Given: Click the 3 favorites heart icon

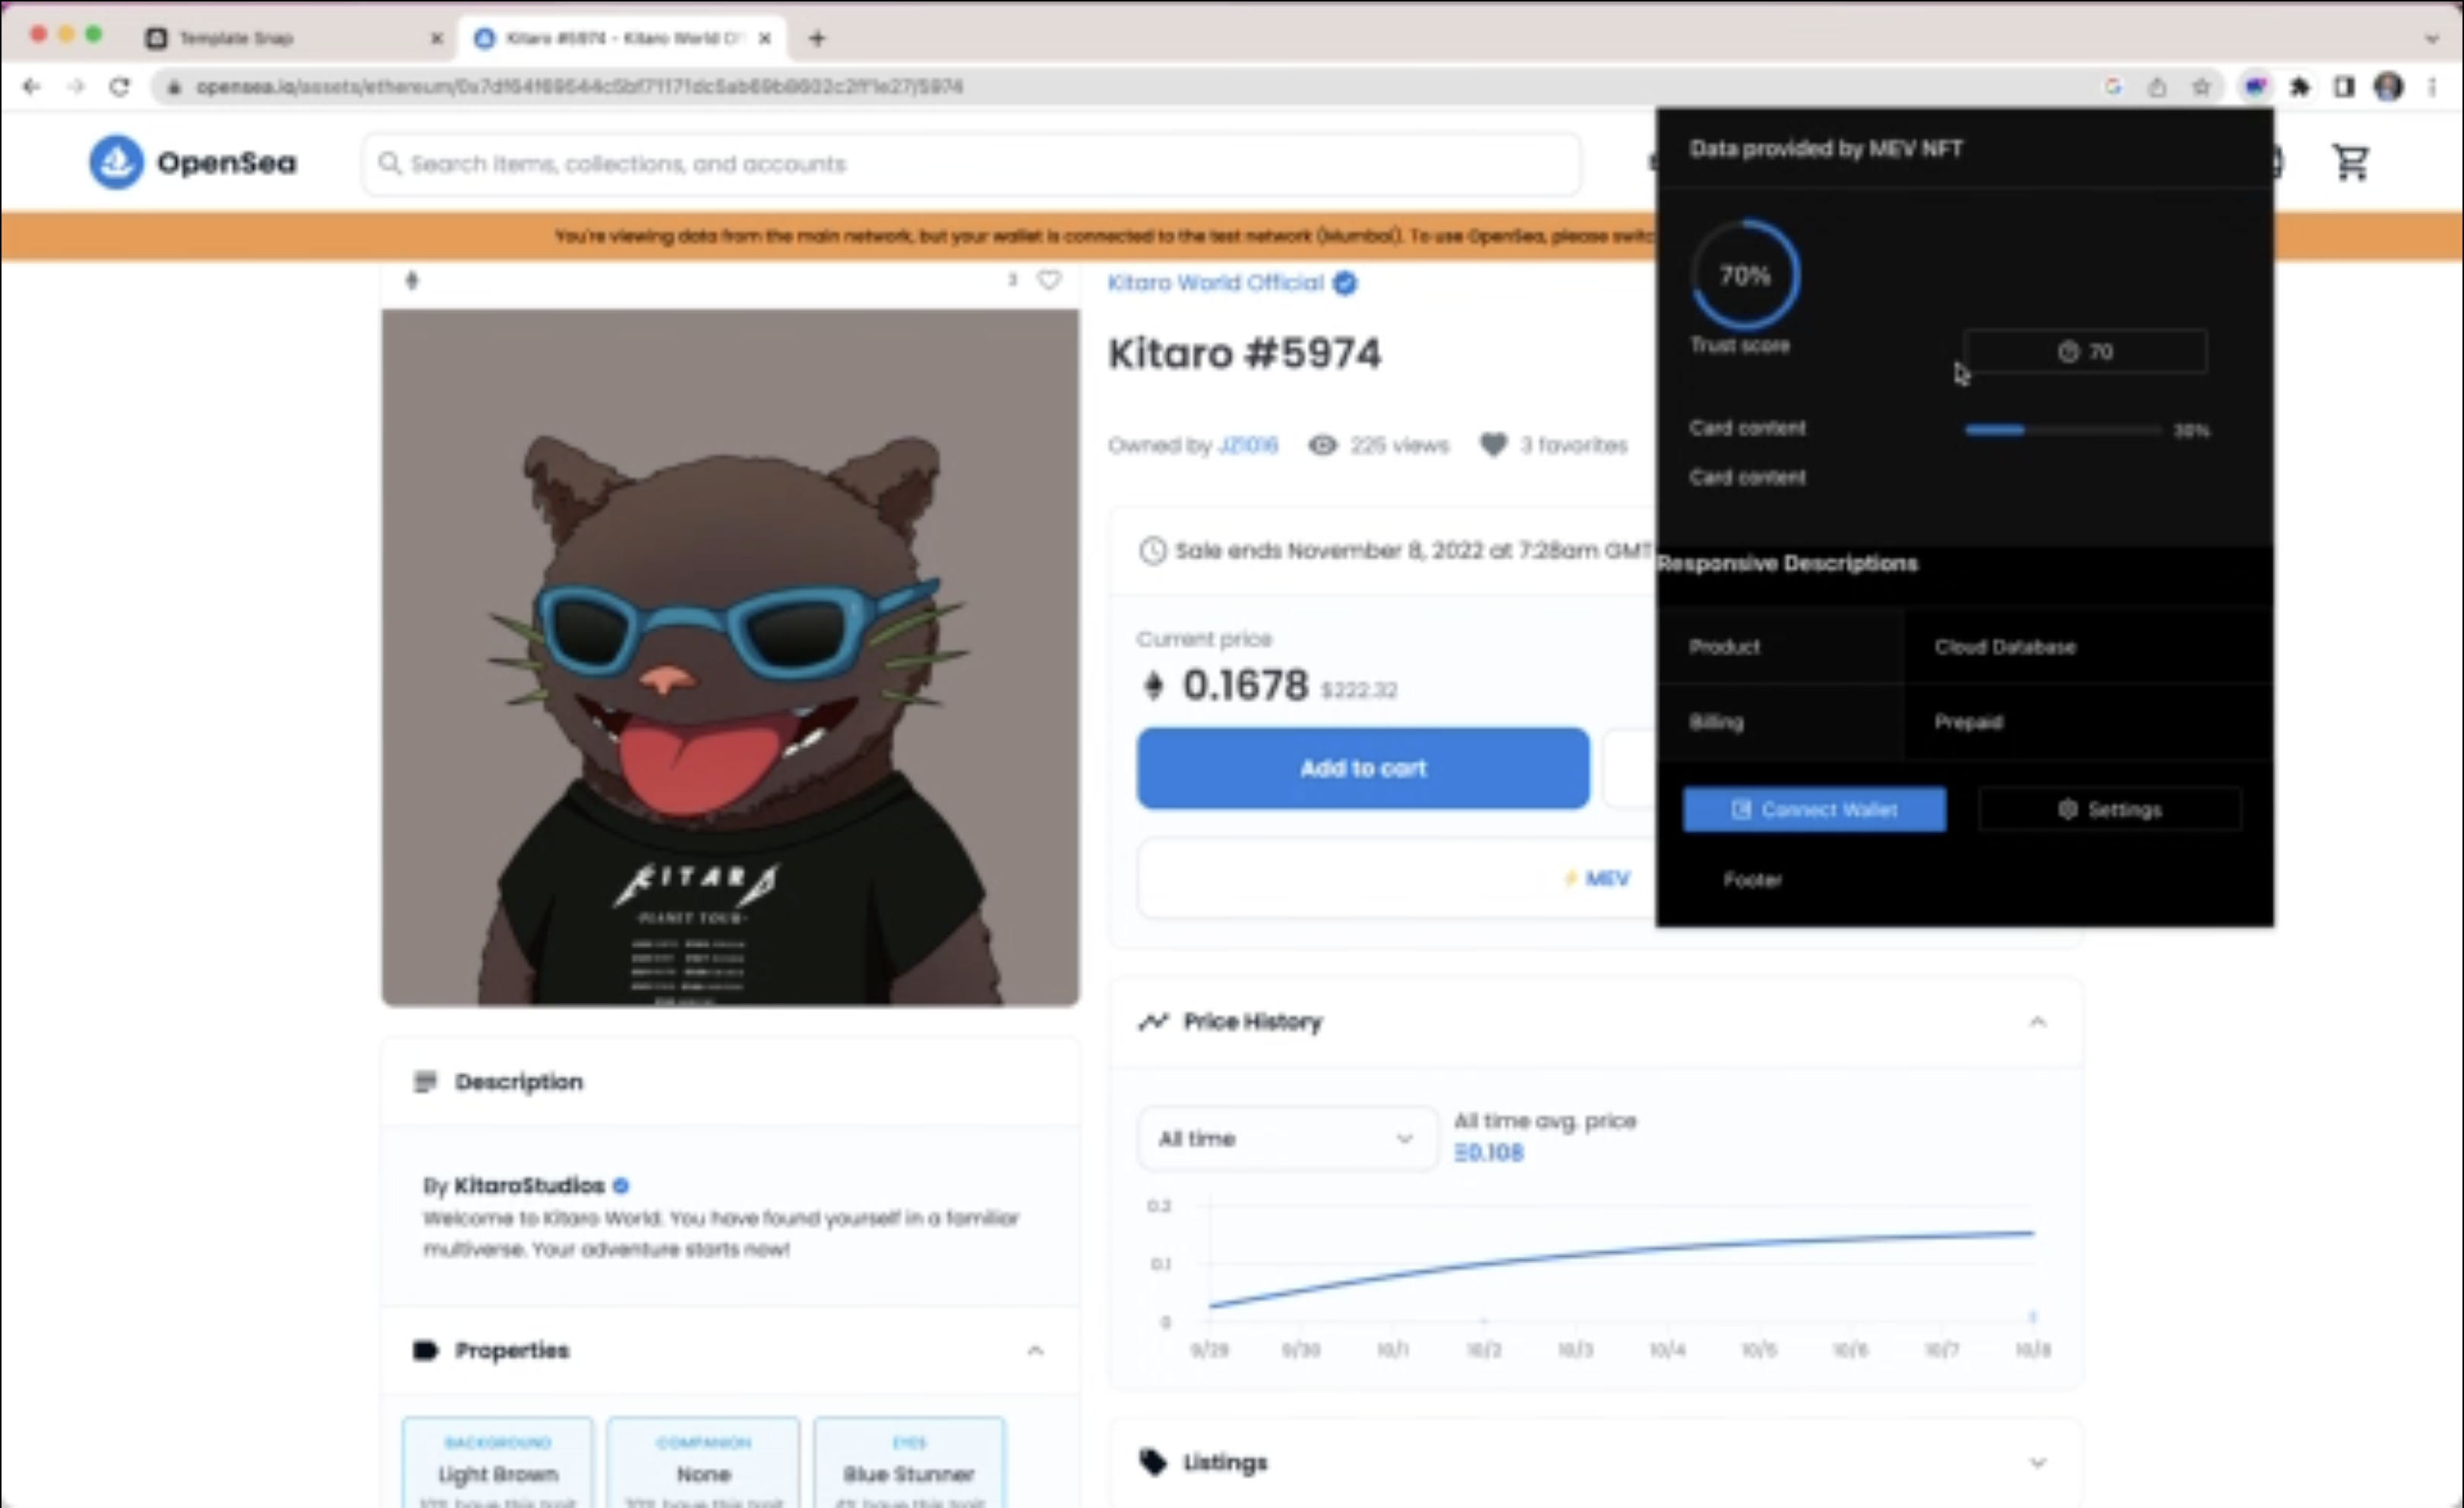Looking at the screenshot, I should point(1493,445).
